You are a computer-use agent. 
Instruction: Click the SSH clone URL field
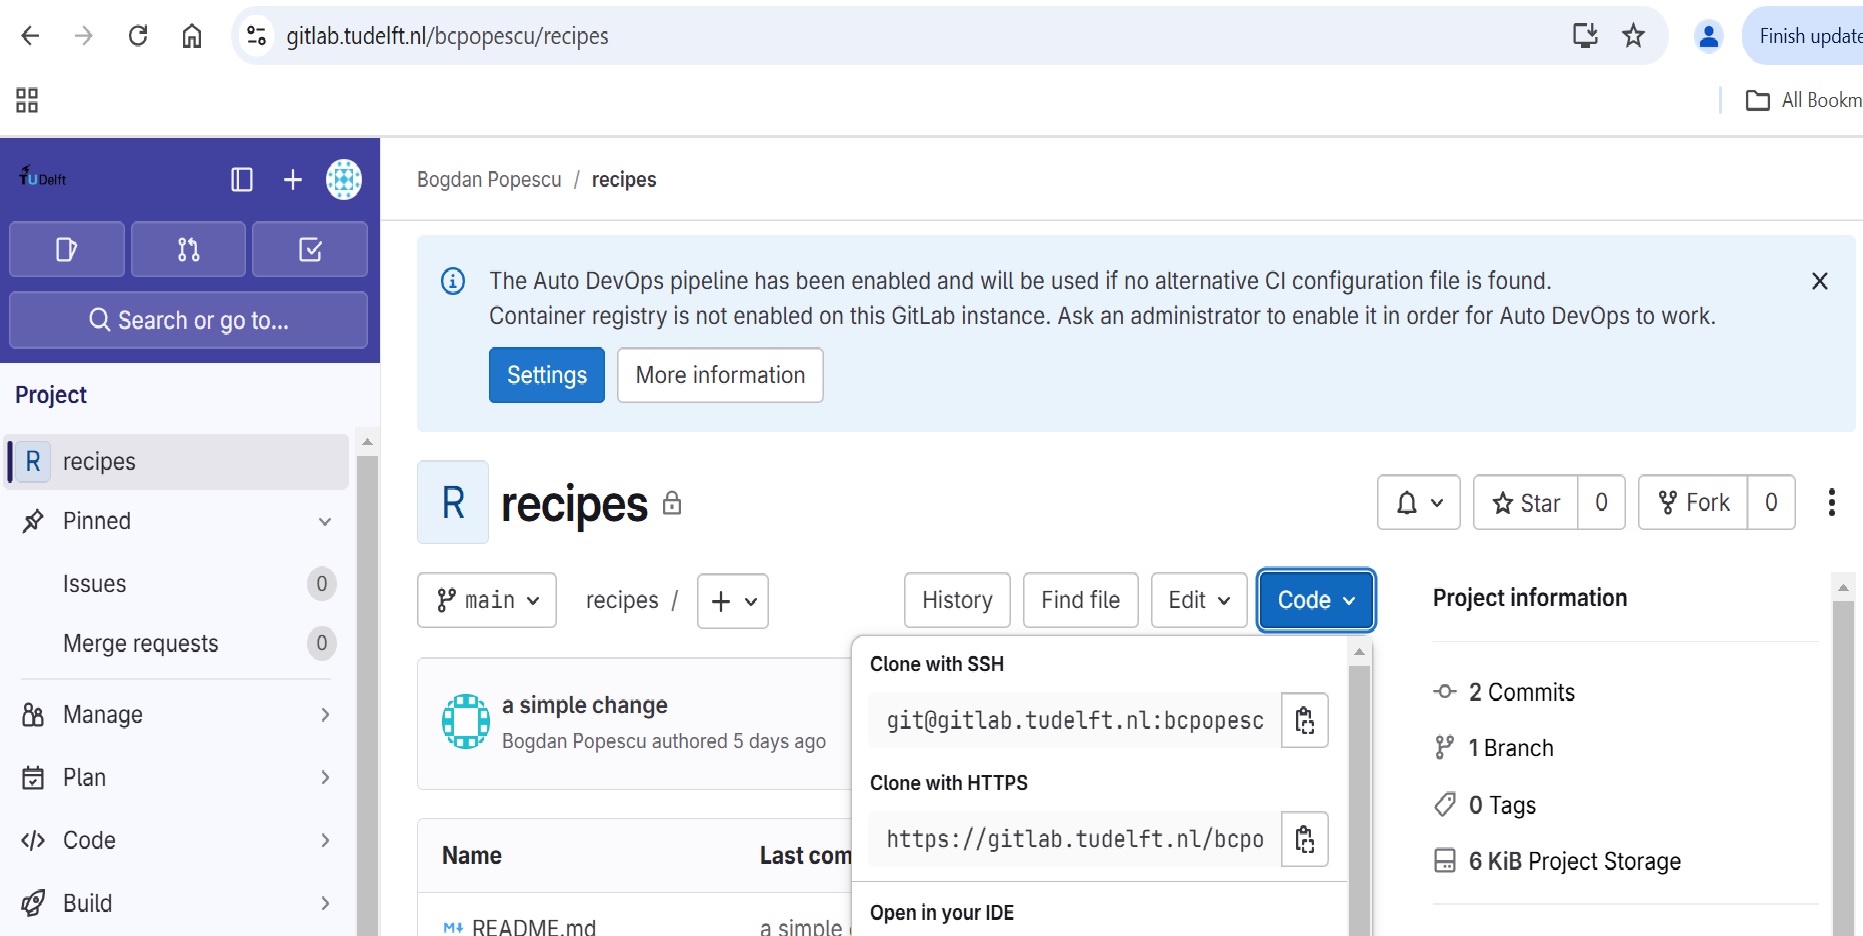(1075, 720)
